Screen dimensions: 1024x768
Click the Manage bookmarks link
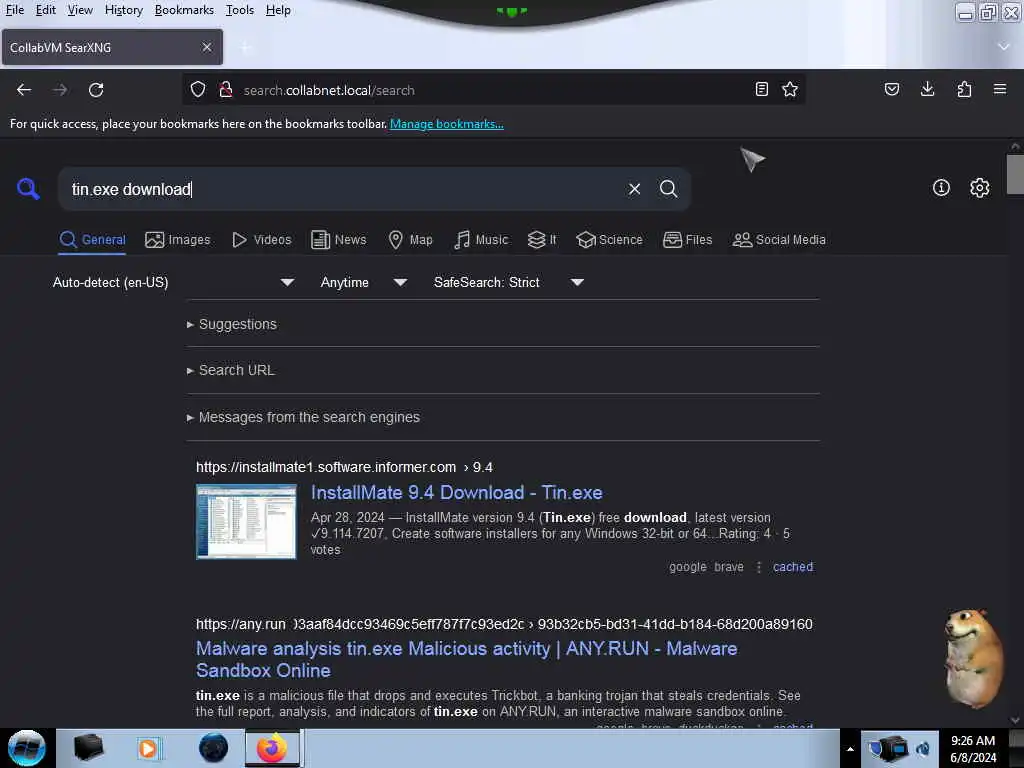[447, 124]
